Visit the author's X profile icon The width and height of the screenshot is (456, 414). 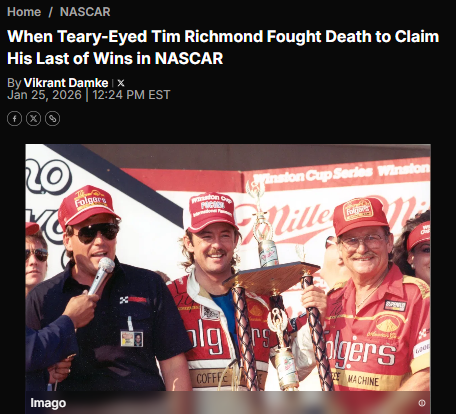(x=121, y=83)
